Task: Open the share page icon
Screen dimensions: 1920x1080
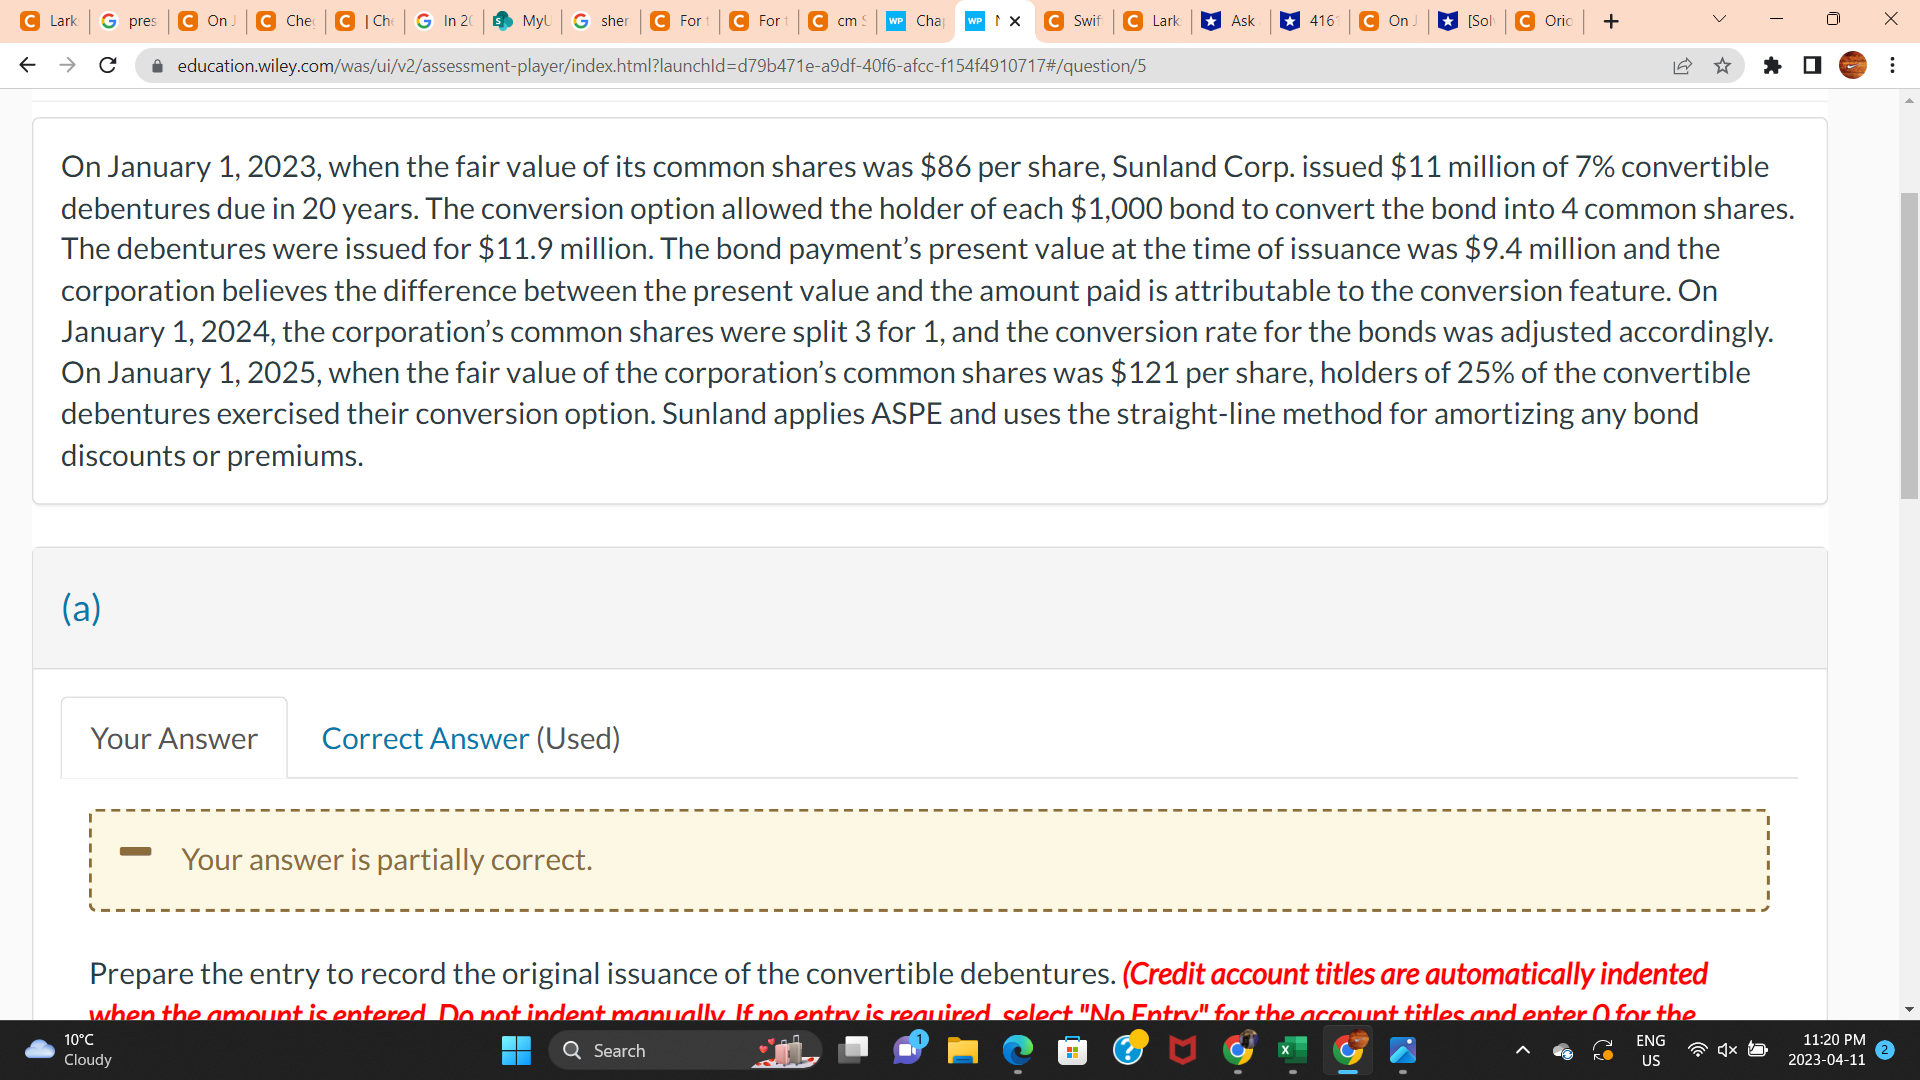Action: pyautogui.click(x=1682, y=66)
